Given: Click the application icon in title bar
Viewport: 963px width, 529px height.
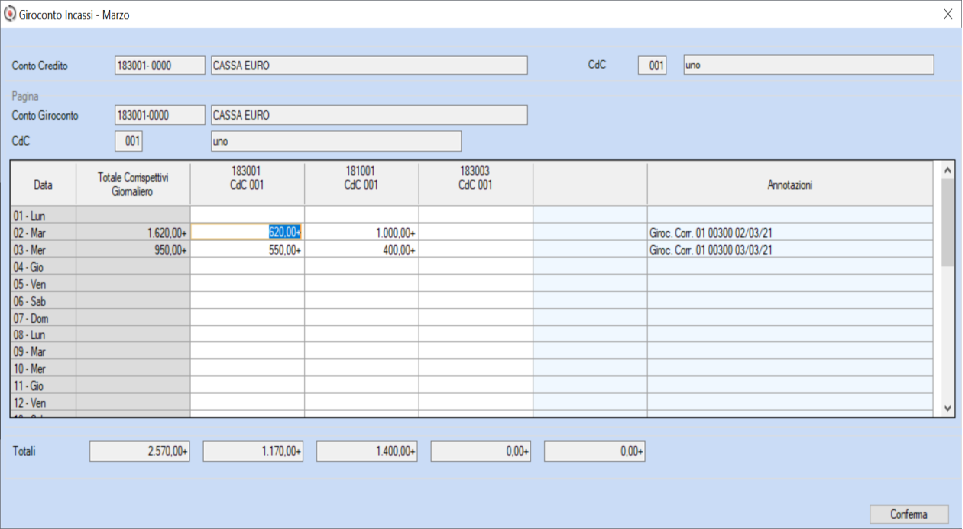Looking at the screenshot, I should (x=10, y=14).
